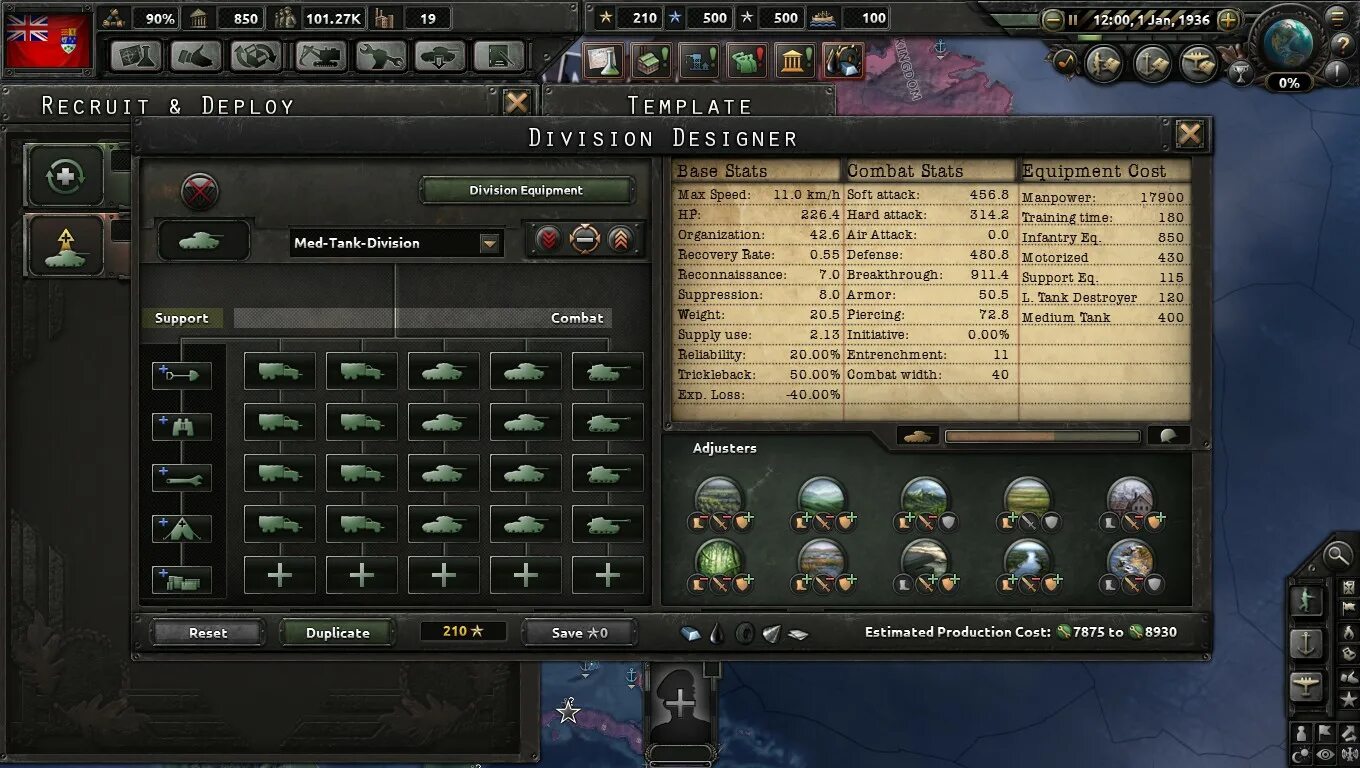Screen dimensions: 1360x768
Task: Click the Duplicate template button
Action: pos(337,632)
